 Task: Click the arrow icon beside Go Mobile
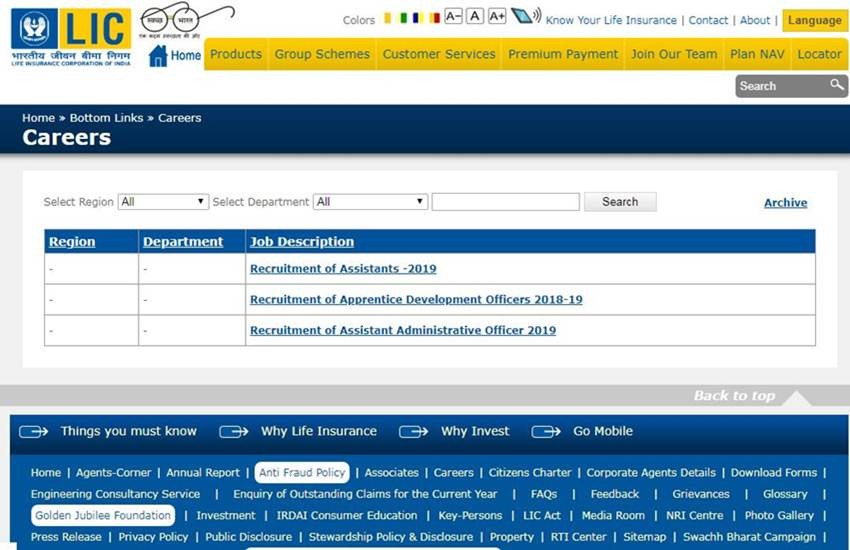[x=546, y=431]
